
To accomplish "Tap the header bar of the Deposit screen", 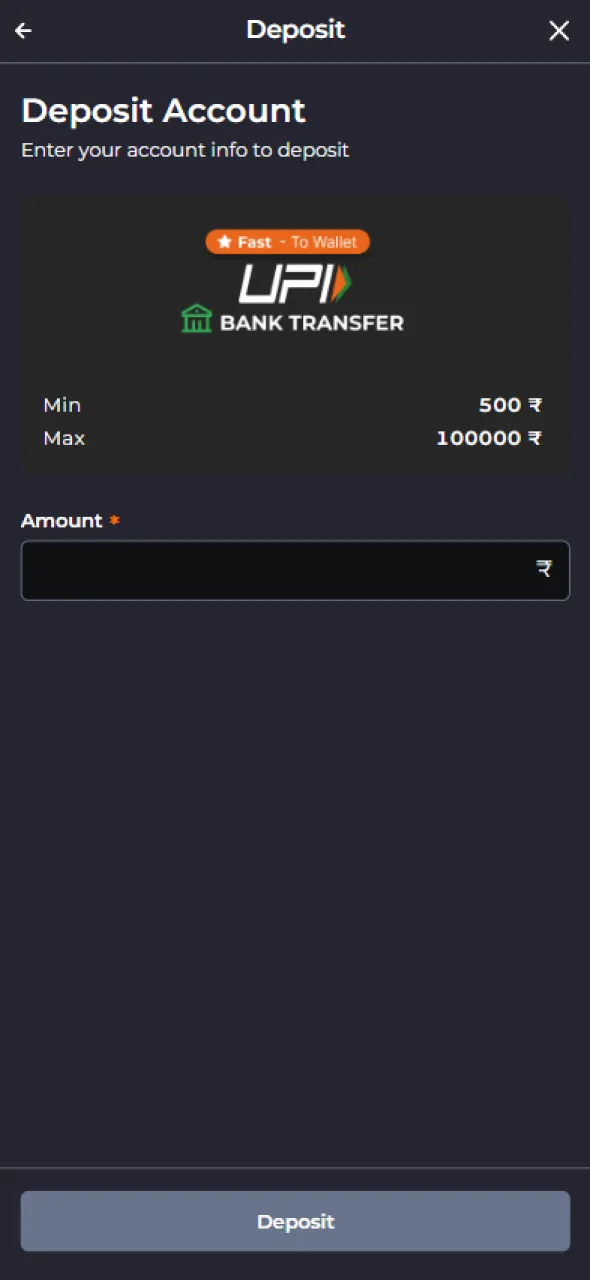I will (x=295, y=30).
